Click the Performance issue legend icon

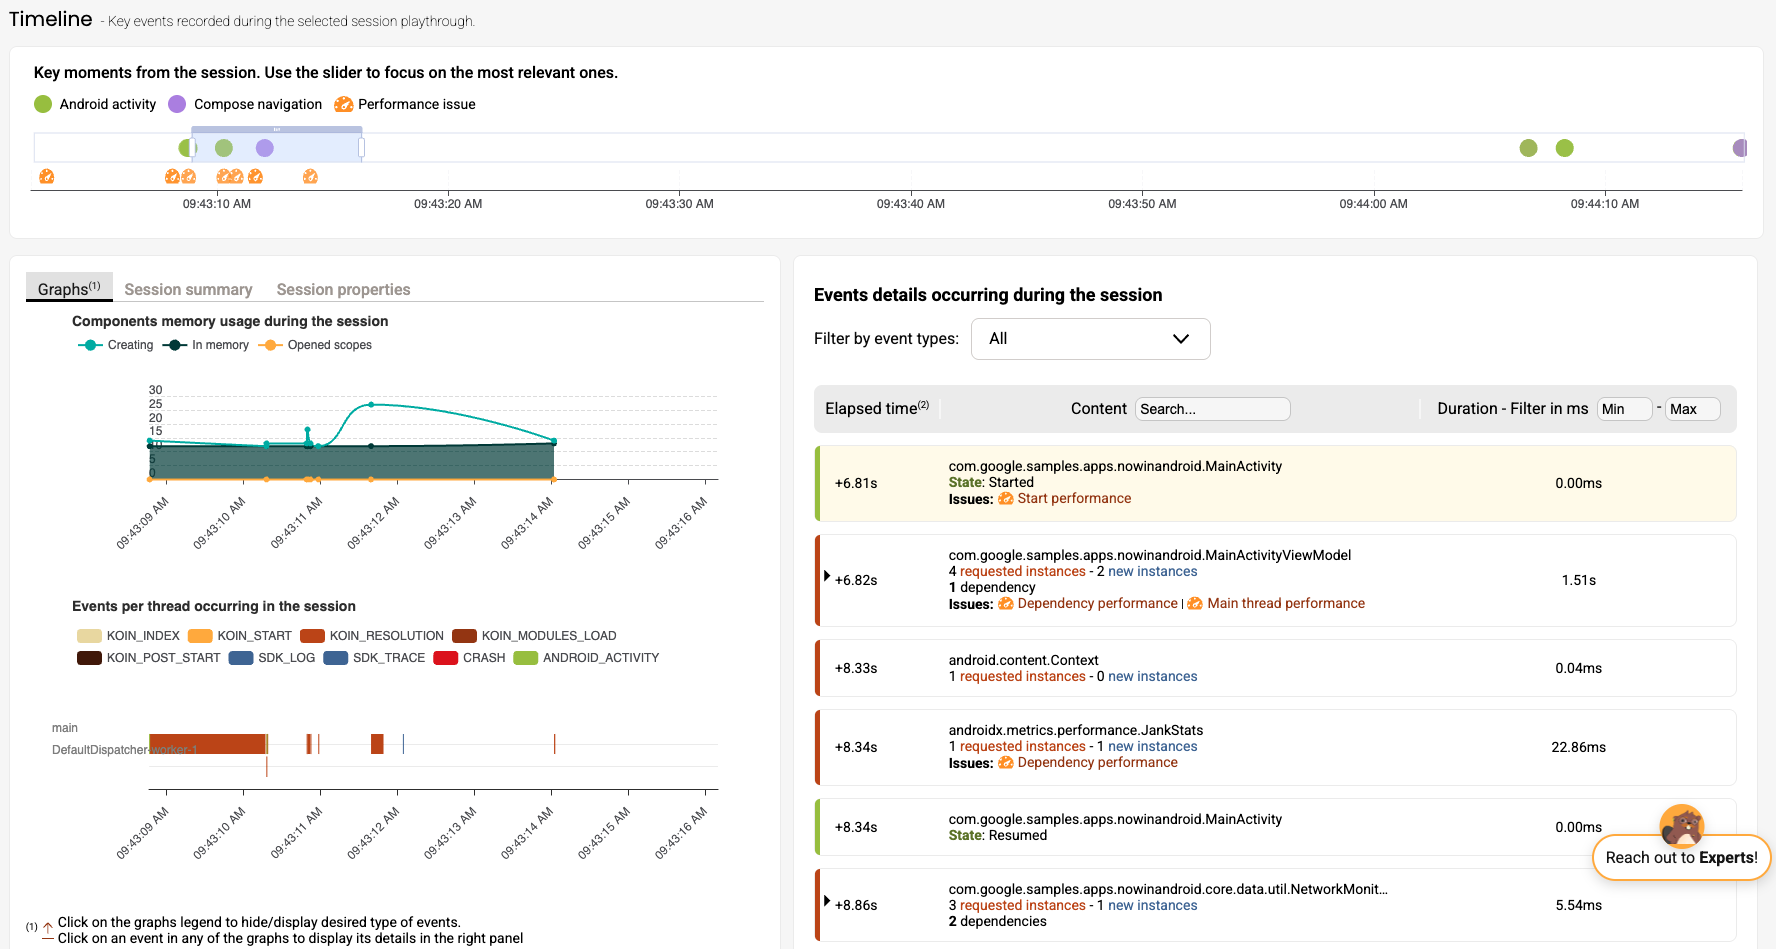343,104
